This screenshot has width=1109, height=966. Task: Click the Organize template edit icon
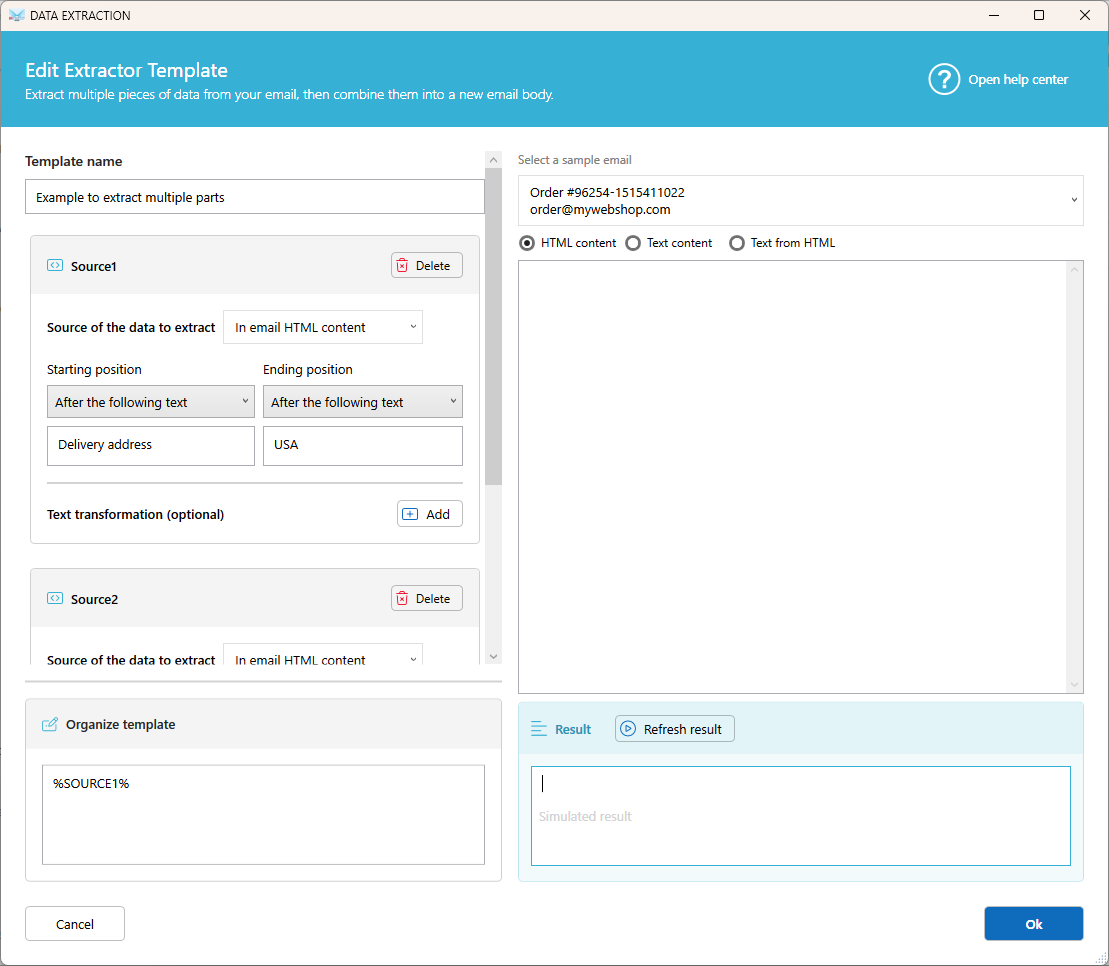(x=50, y=724)
